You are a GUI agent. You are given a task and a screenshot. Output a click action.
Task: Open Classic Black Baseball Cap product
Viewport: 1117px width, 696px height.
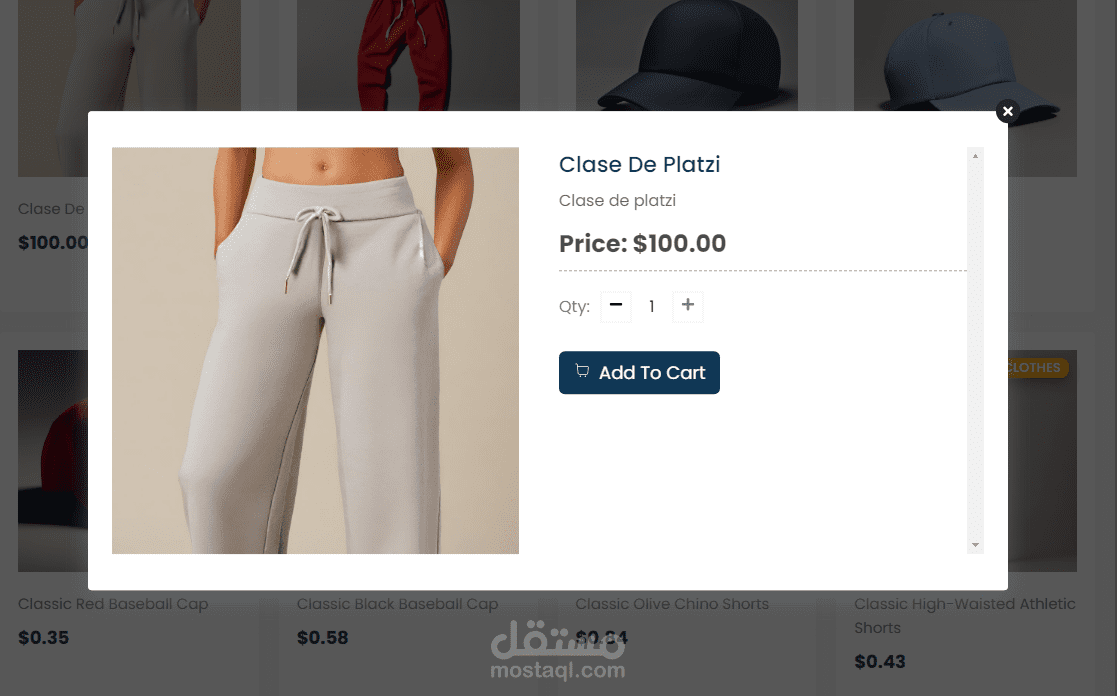[398, 604]
